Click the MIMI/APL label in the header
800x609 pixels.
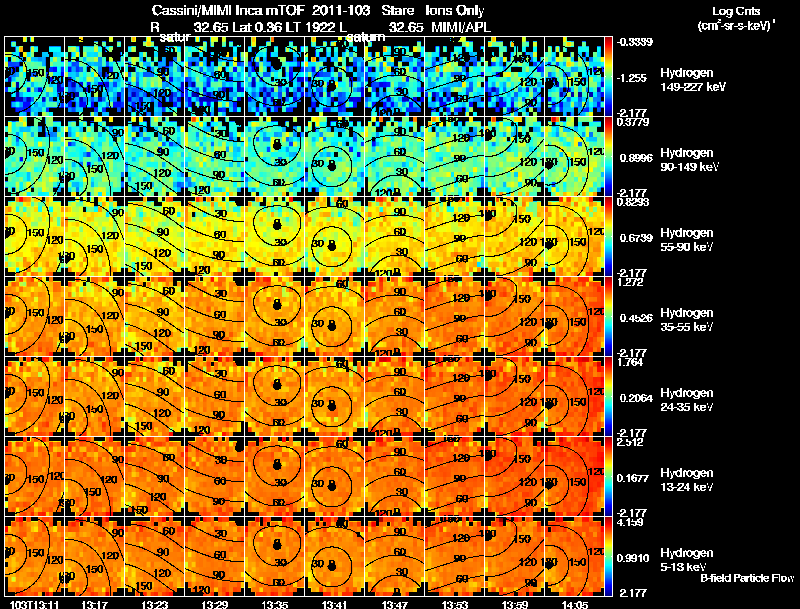(x=461, y=27)
